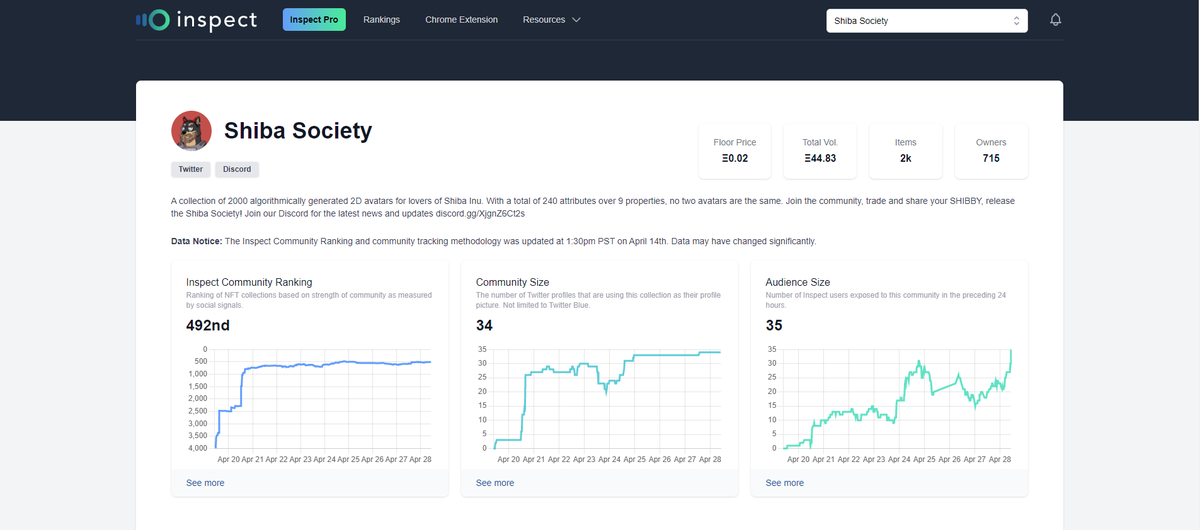Click the Community Size chart title

(512, 282)
